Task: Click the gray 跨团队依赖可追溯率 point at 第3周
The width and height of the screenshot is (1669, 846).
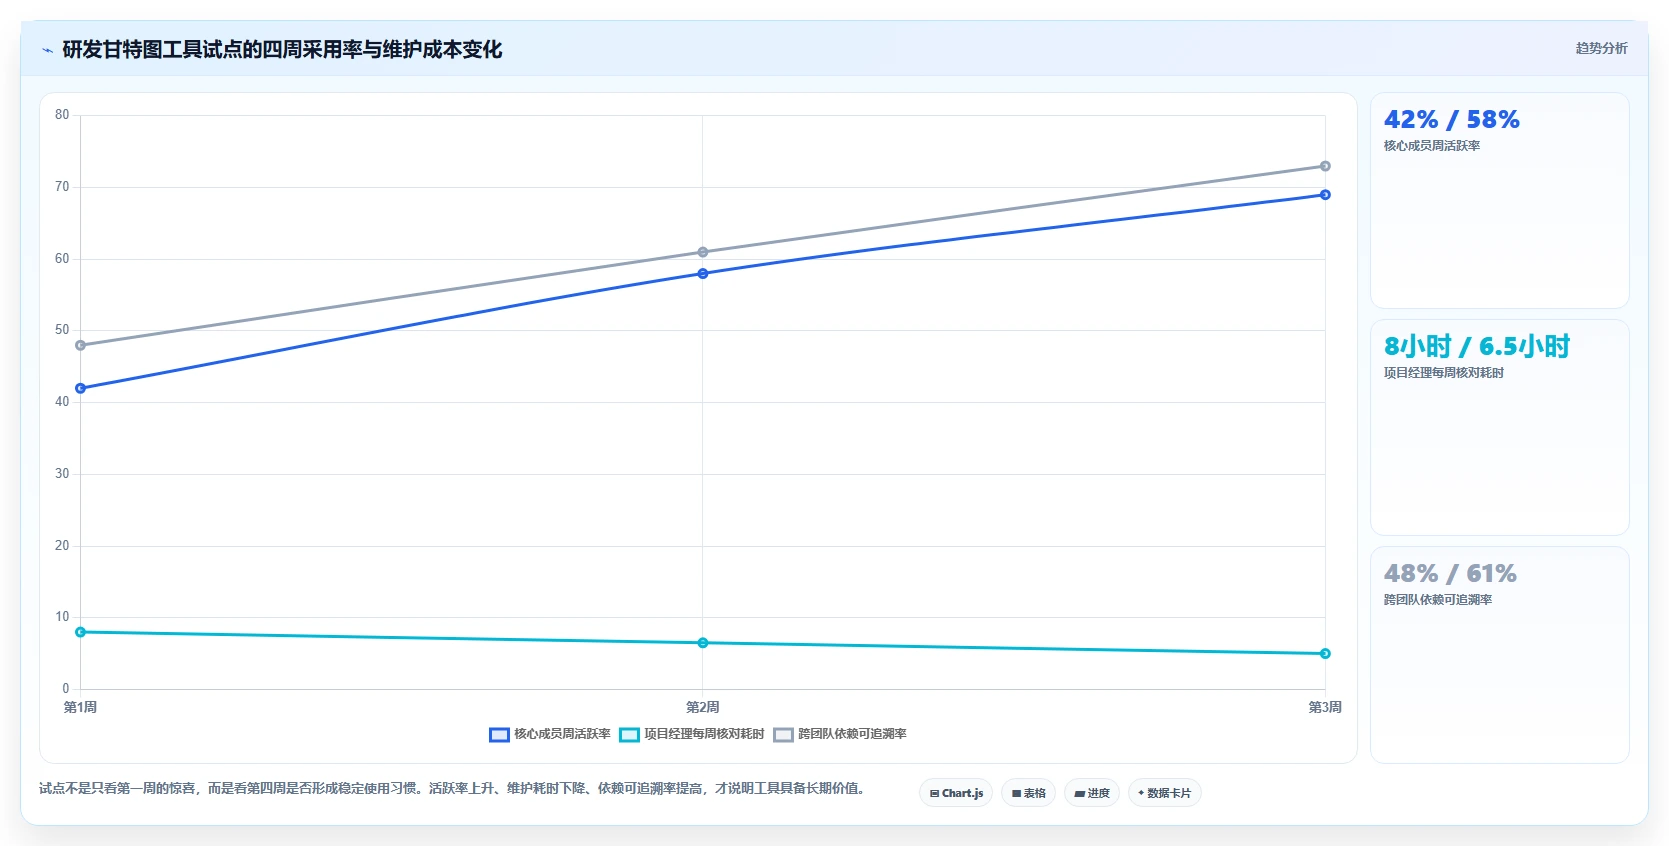Action: point(1325,166)
